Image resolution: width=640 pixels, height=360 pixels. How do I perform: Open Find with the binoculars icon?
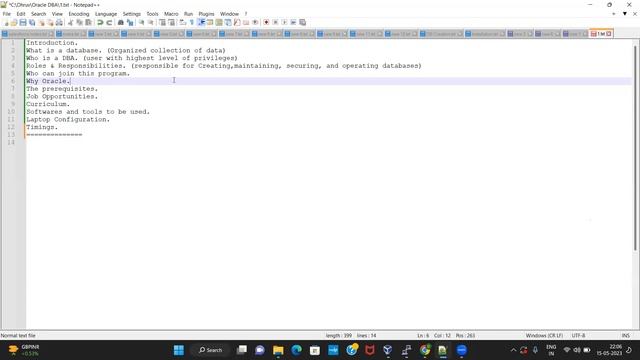click(121, 22)
